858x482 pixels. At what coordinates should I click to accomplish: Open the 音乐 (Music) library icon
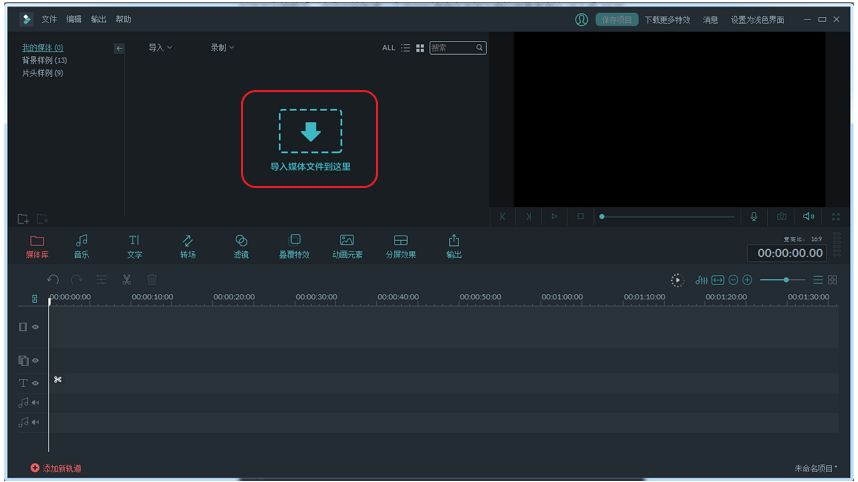pyautogui.click(x=81, y=246)
